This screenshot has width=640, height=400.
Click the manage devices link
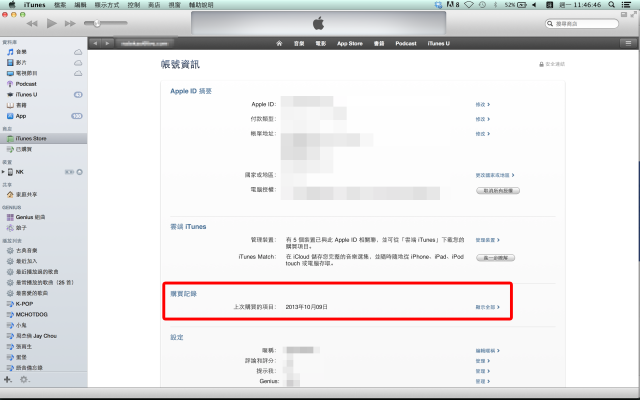point(487,240)
